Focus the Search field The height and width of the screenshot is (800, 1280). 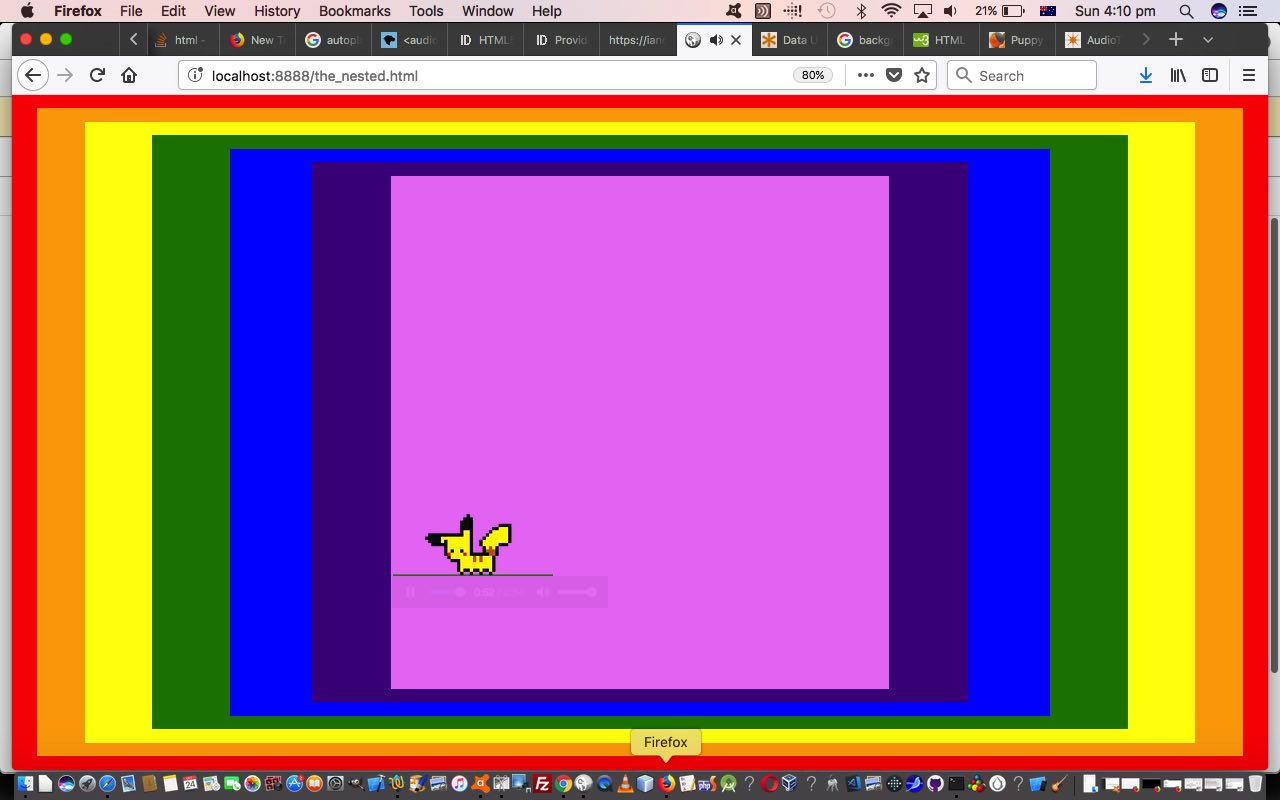(x=1022, y=75)
